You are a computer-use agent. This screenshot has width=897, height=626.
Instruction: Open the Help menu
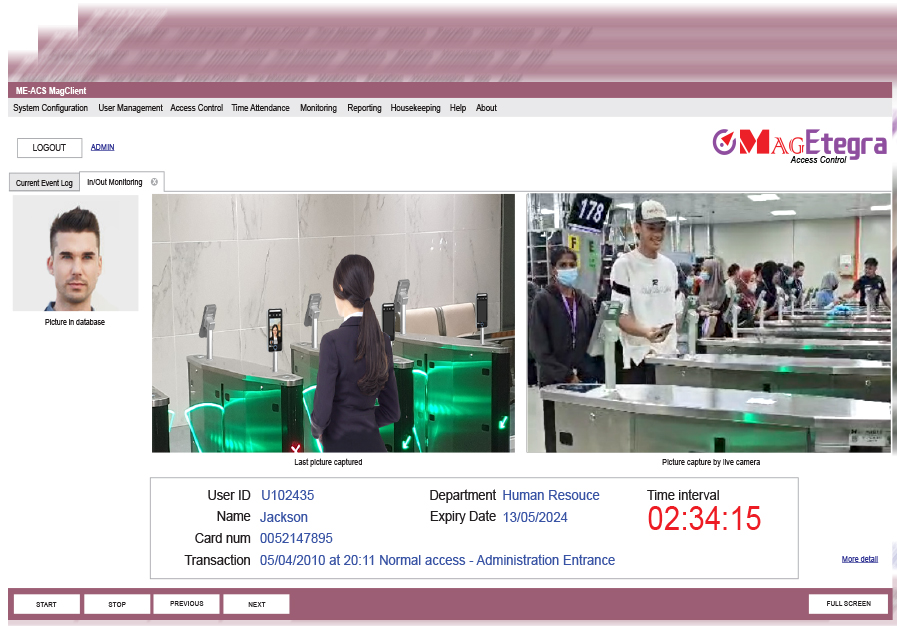(458, 108)
